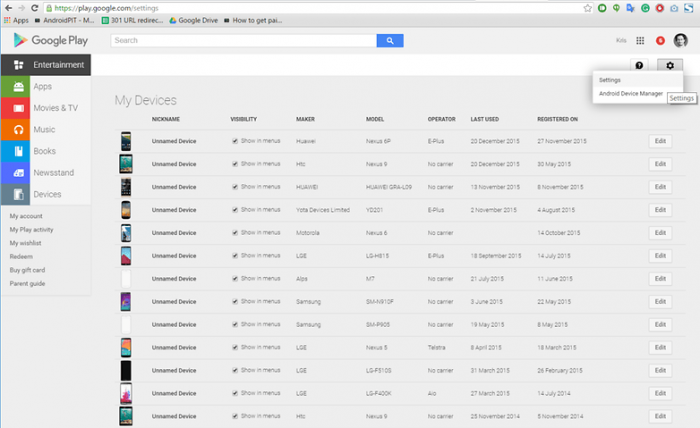
Task: Click the Nexus 6P device thumbnail
Action: point(126,141)
